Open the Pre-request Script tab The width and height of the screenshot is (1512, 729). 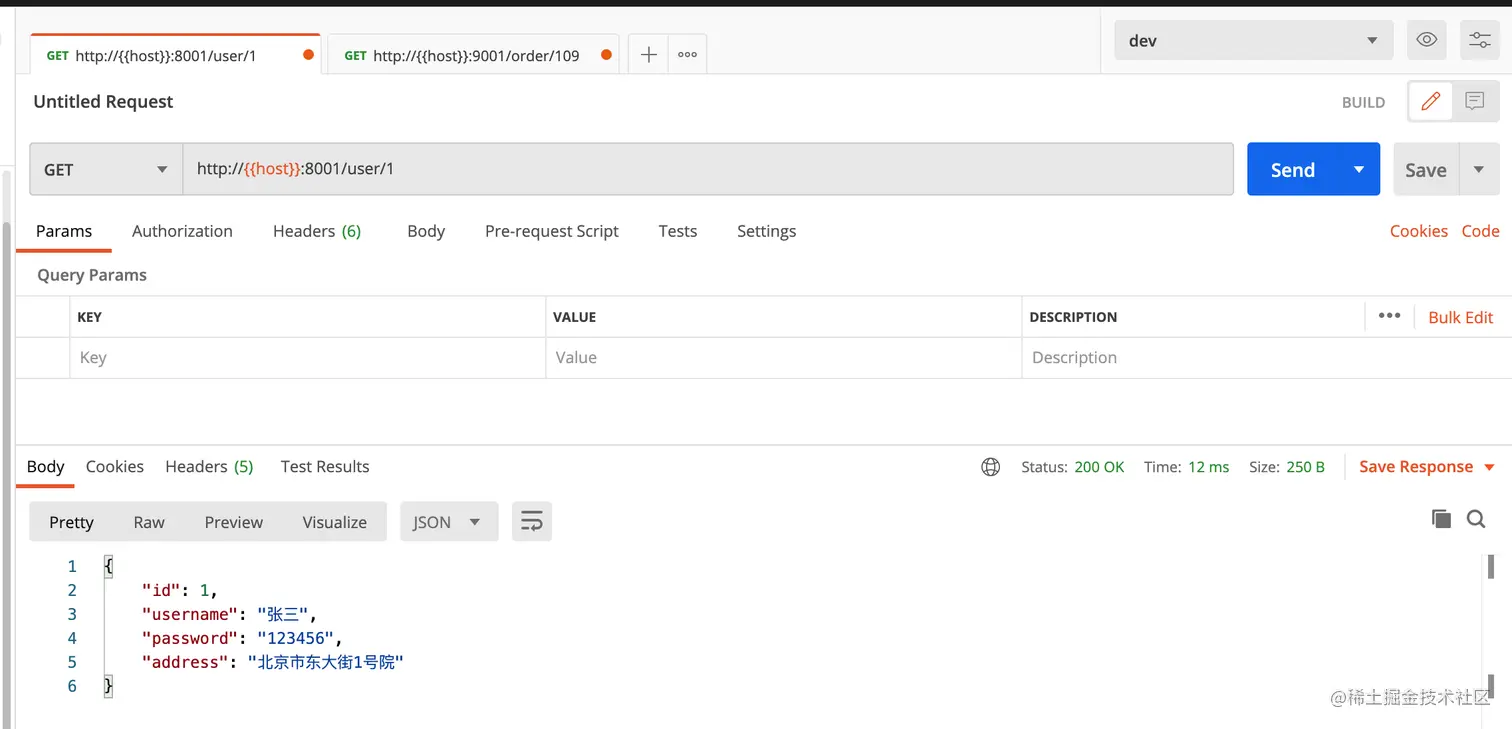click(552, 231)
